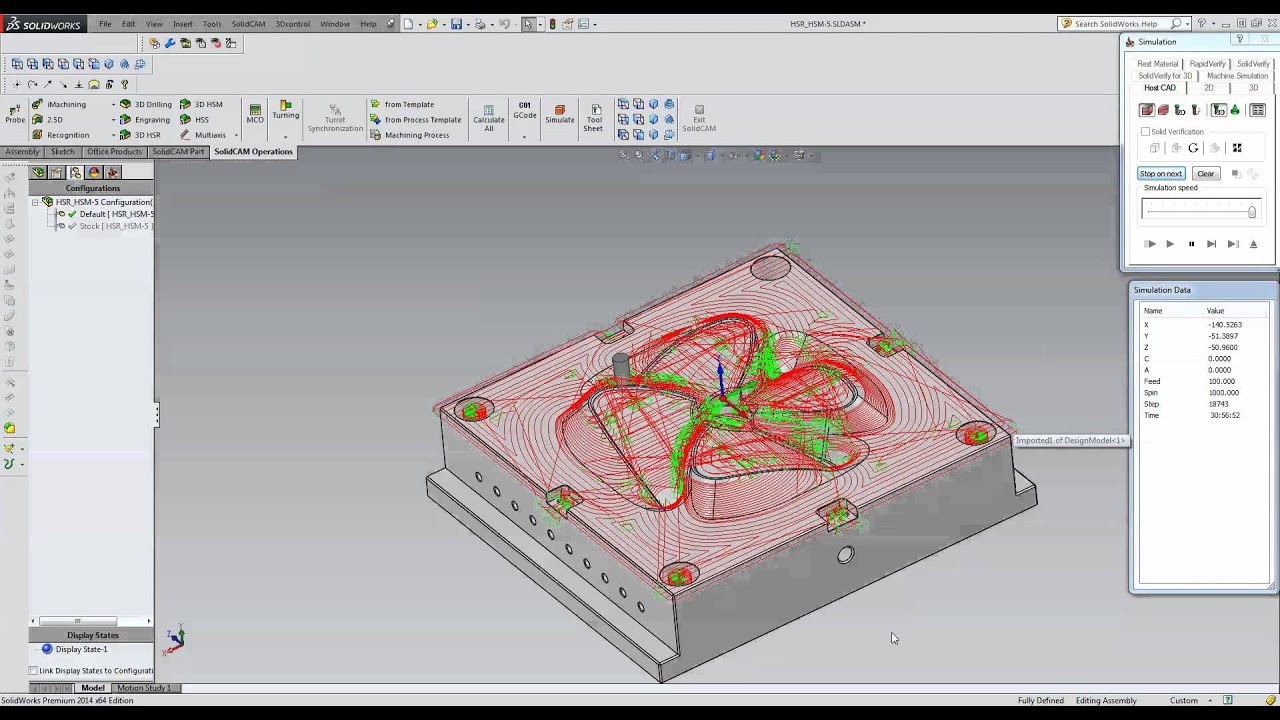
Task: Open Machining Process
Action: click(410, 135)
